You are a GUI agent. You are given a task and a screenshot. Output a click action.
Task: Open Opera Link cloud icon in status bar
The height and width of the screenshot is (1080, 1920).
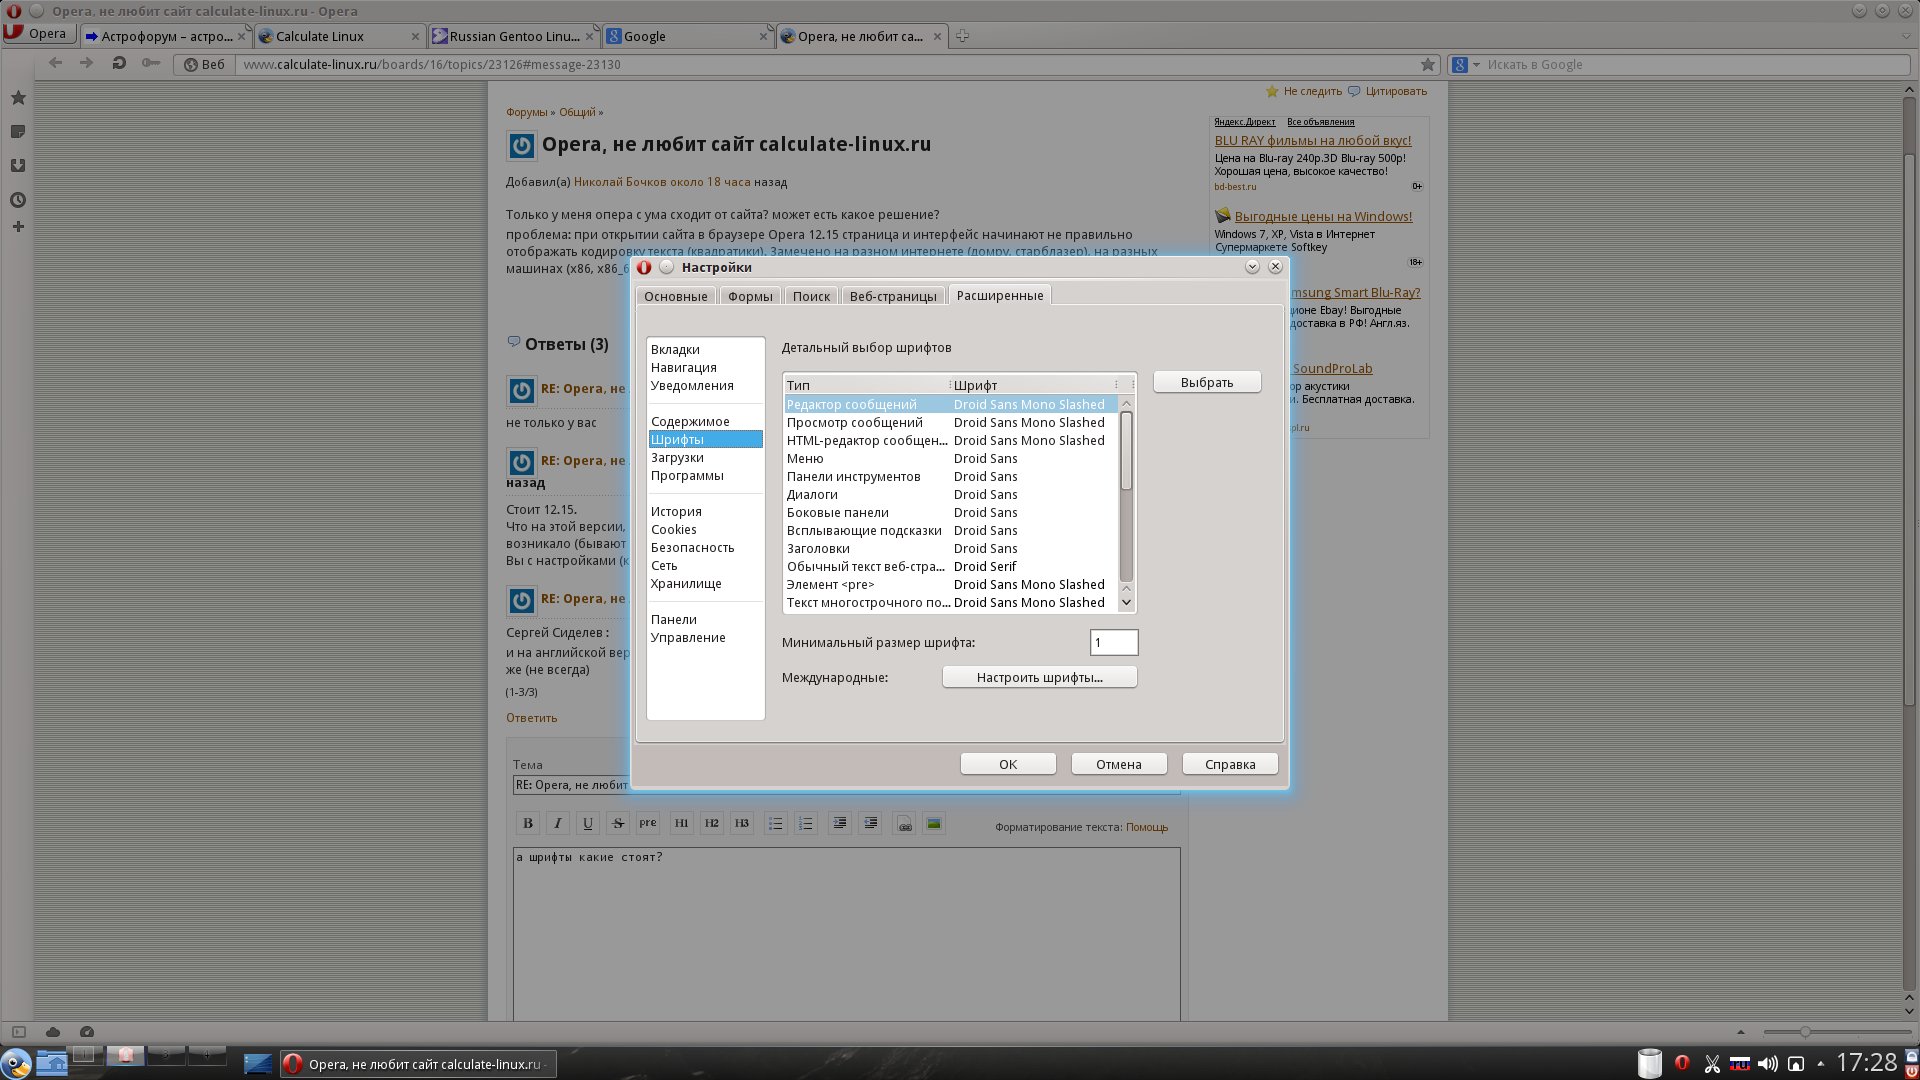pos(53,1032)
